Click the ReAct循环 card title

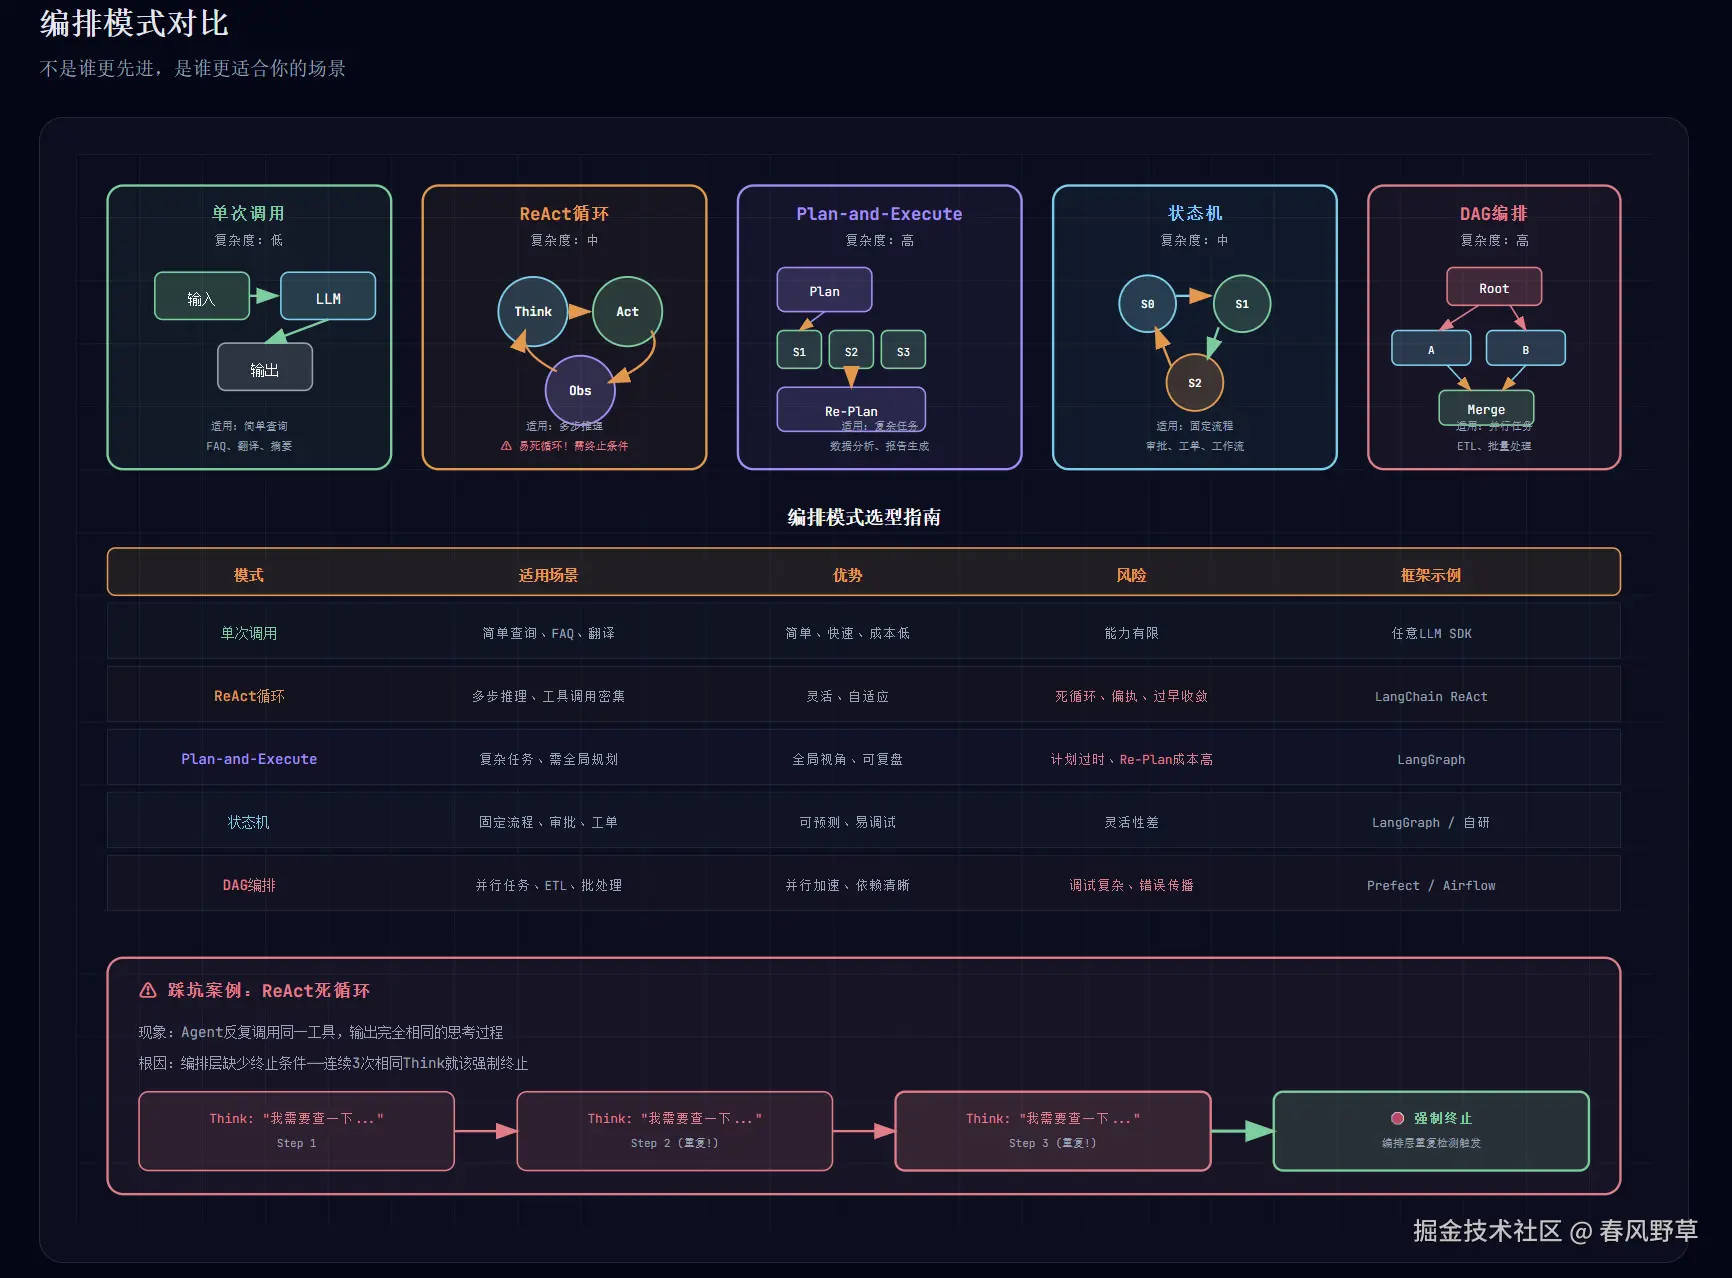(x=564, y=214)
